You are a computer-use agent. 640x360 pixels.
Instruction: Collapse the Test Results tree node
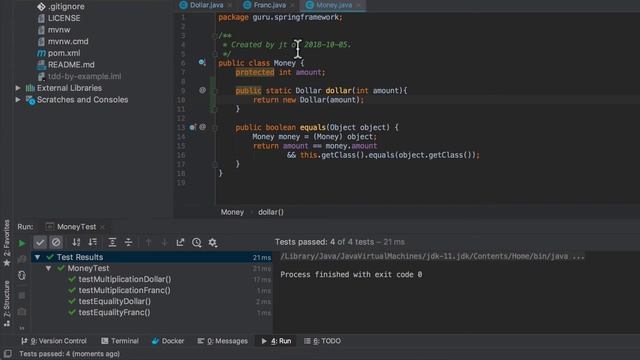pyautogui.click(x=38, y=257)
